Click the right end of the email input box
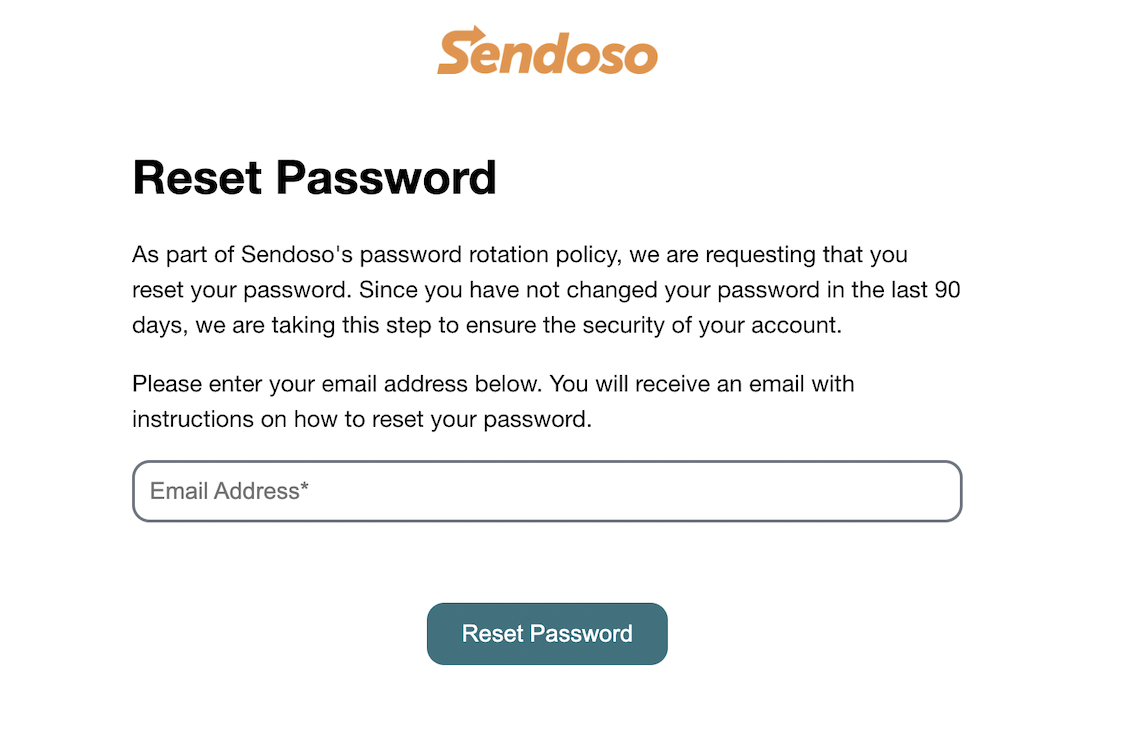 945,491
